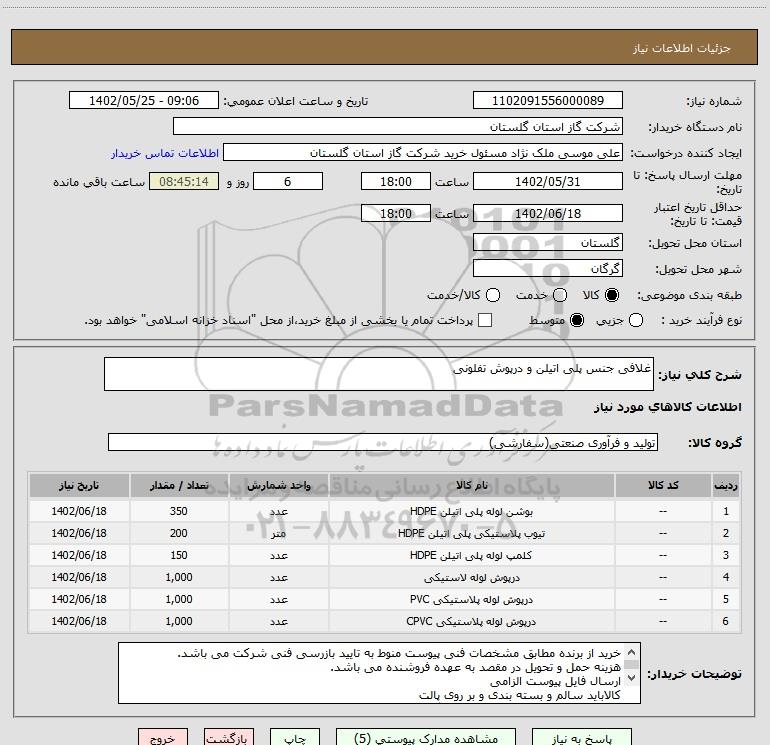Open مشاهده مدارک پیوستی (5) button
The height and width of the screenshot is (745, 770).
[426, 739]
